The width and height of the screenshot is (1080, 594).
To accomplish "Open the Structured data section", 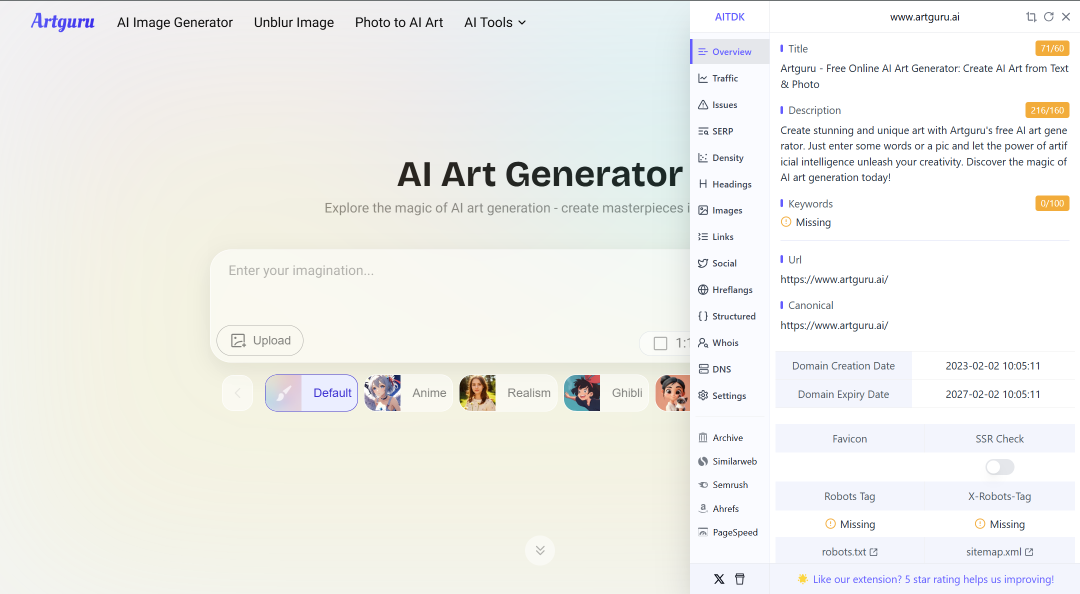I will (729, 316).
